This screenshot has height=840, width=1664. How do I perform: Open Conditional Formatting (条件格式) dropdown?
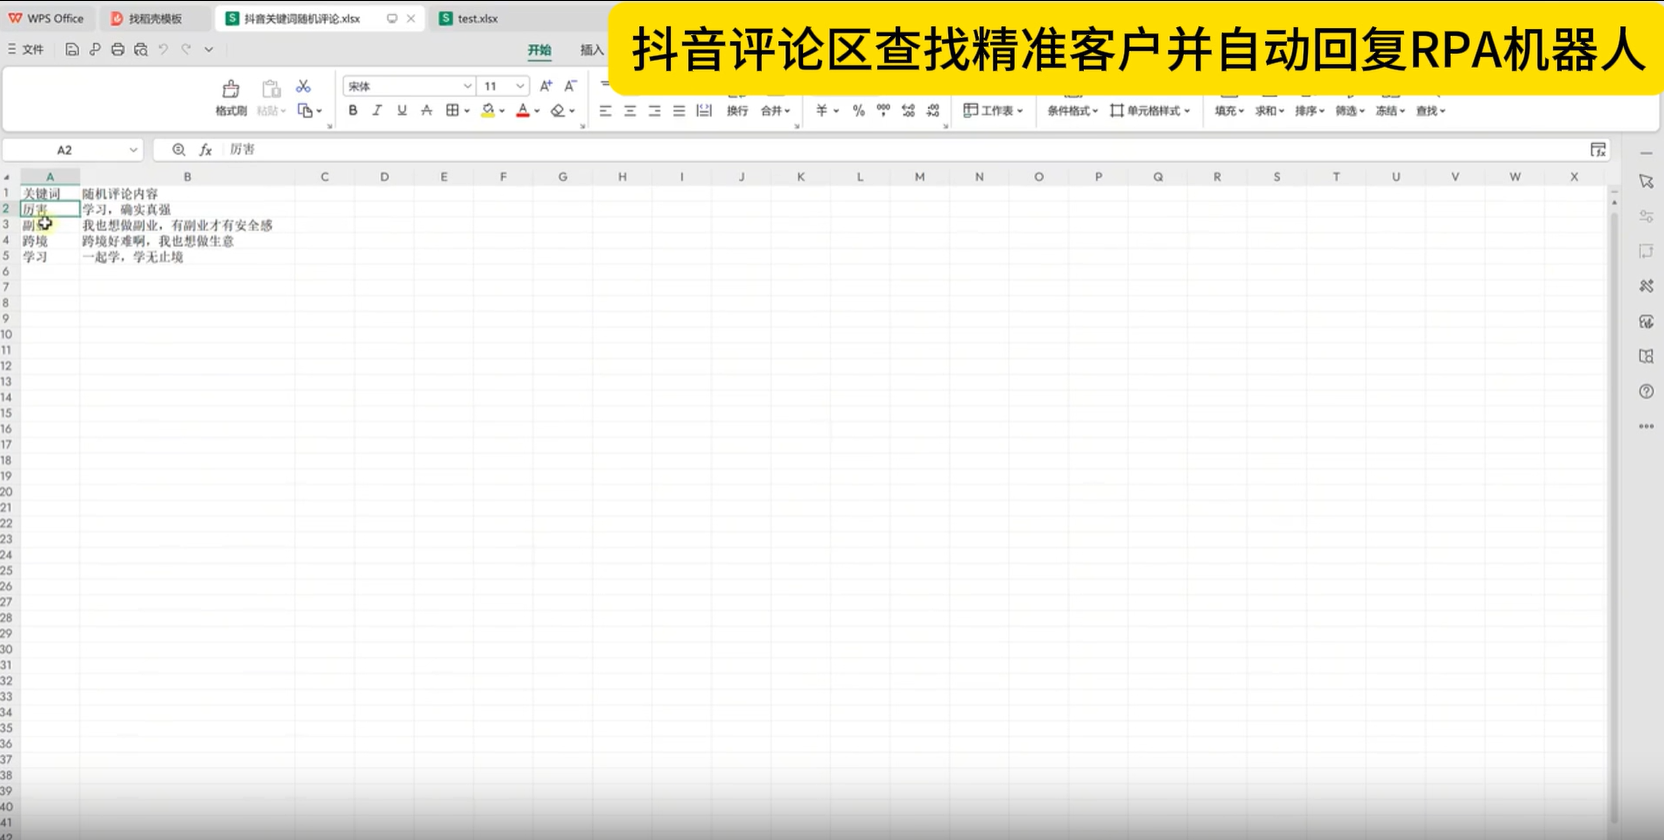[1072, 111]
